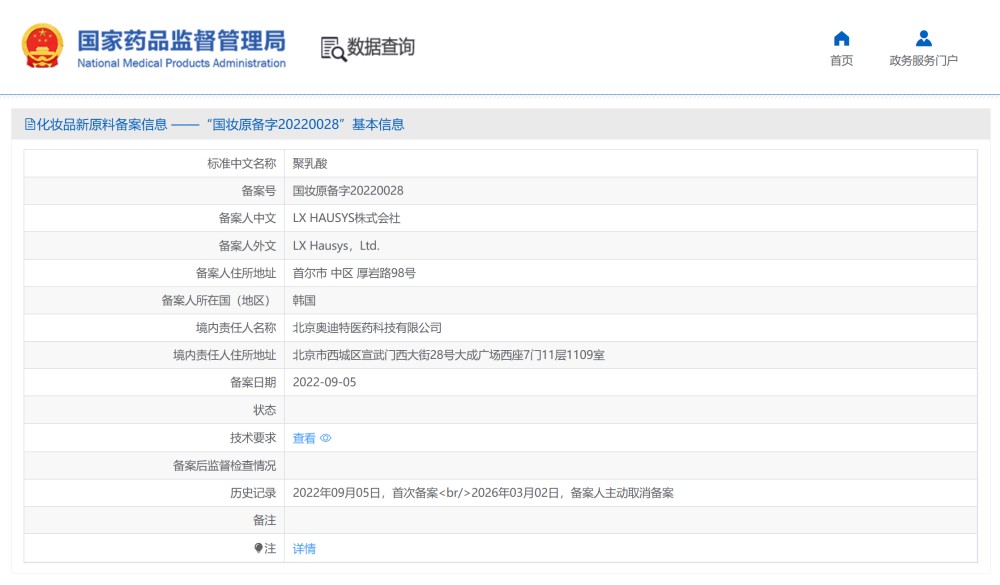Screen dimensions: 1000x585
Task: Click the eye icon next to 查看
Action: pyautogui.click(x=325, y=437)
